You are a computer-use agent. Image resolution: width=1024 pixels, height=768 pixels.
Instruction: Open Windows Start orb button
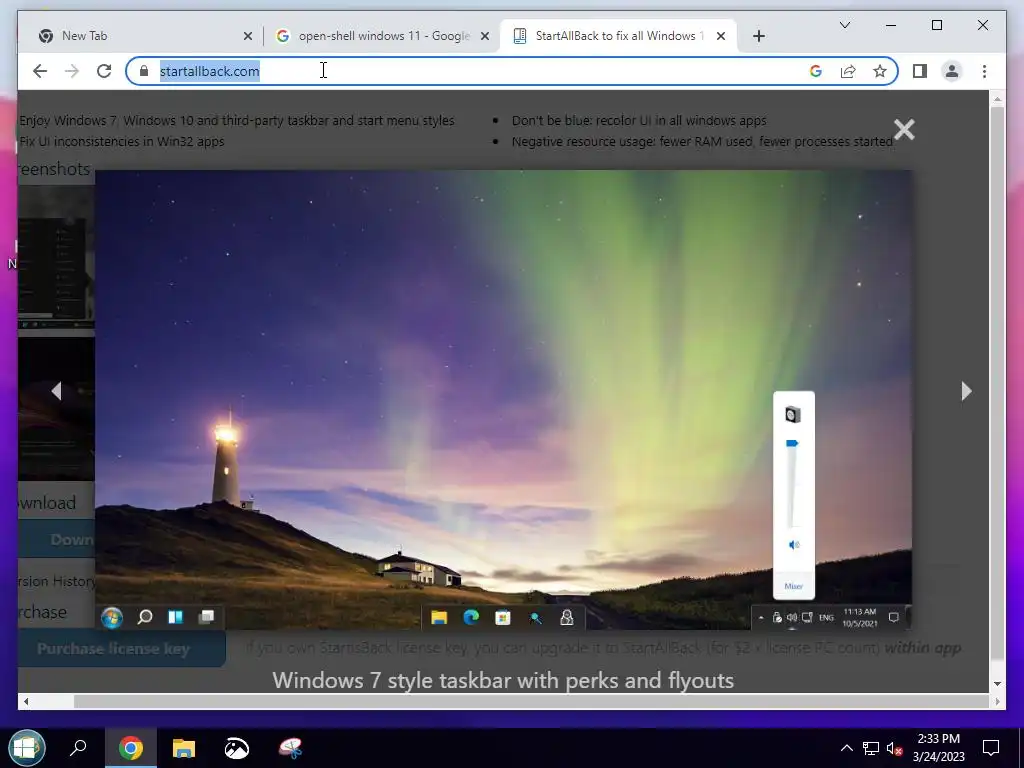[x=27, y=748]
